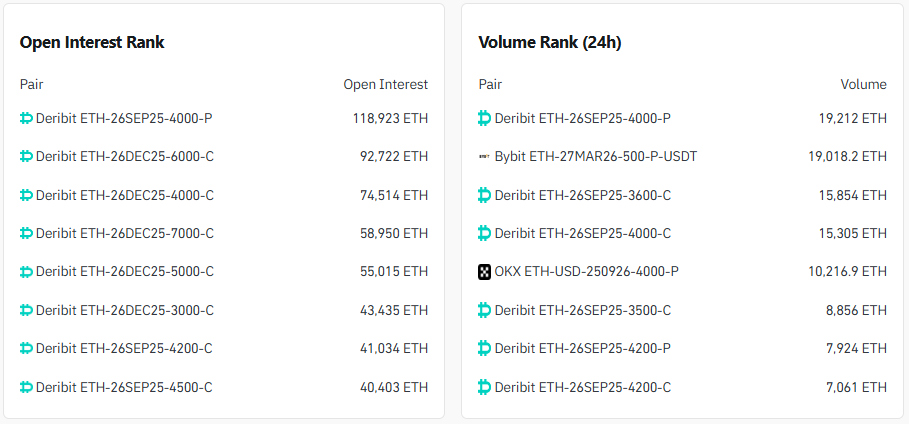The width and height of the screenshot is (909, 424).
Task: Select the 74,514 ETH open interest value
Action: pyautogui.click(x=394, y=195)
